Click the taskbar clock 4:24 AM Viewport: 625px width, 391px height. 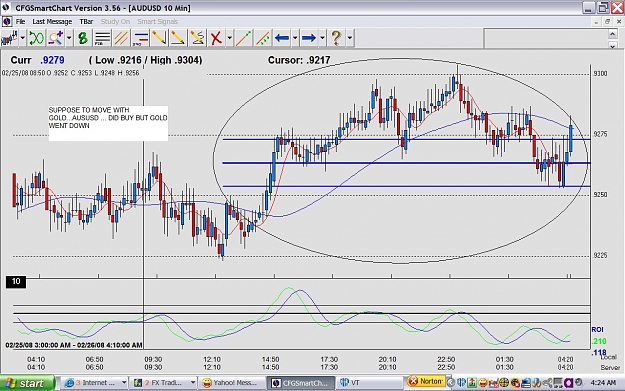point(603,383)
